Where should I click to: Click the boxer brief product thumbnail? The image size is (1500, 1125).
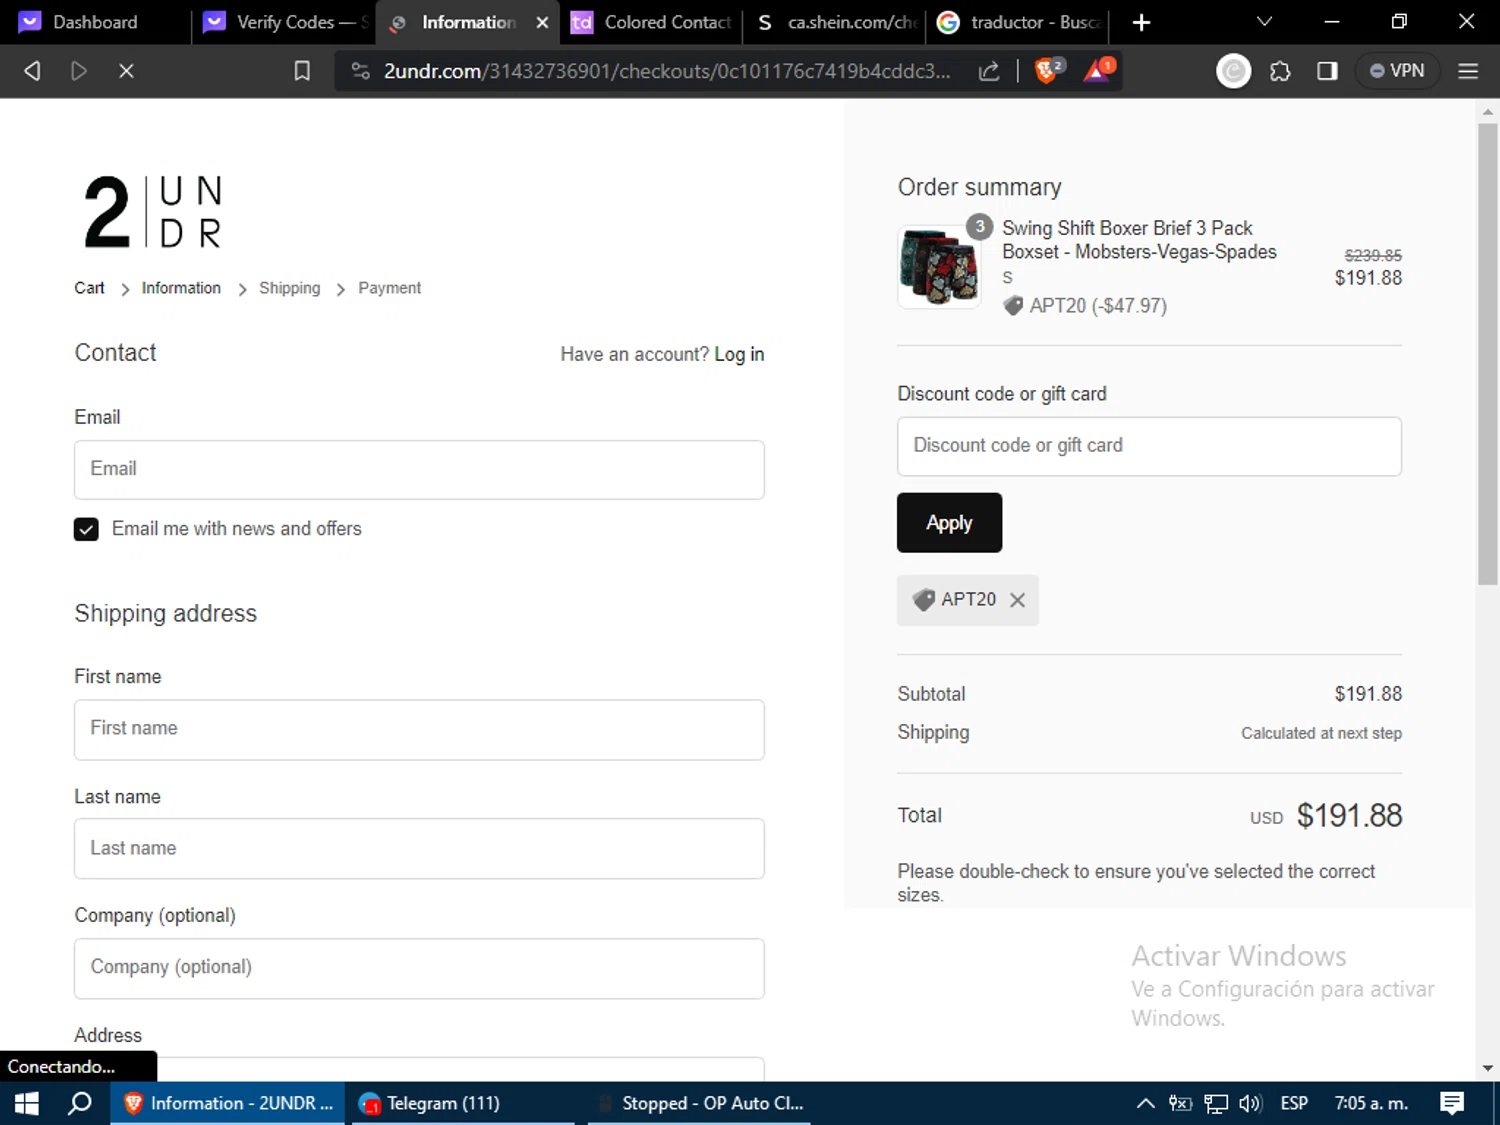(x=939, y=266)
